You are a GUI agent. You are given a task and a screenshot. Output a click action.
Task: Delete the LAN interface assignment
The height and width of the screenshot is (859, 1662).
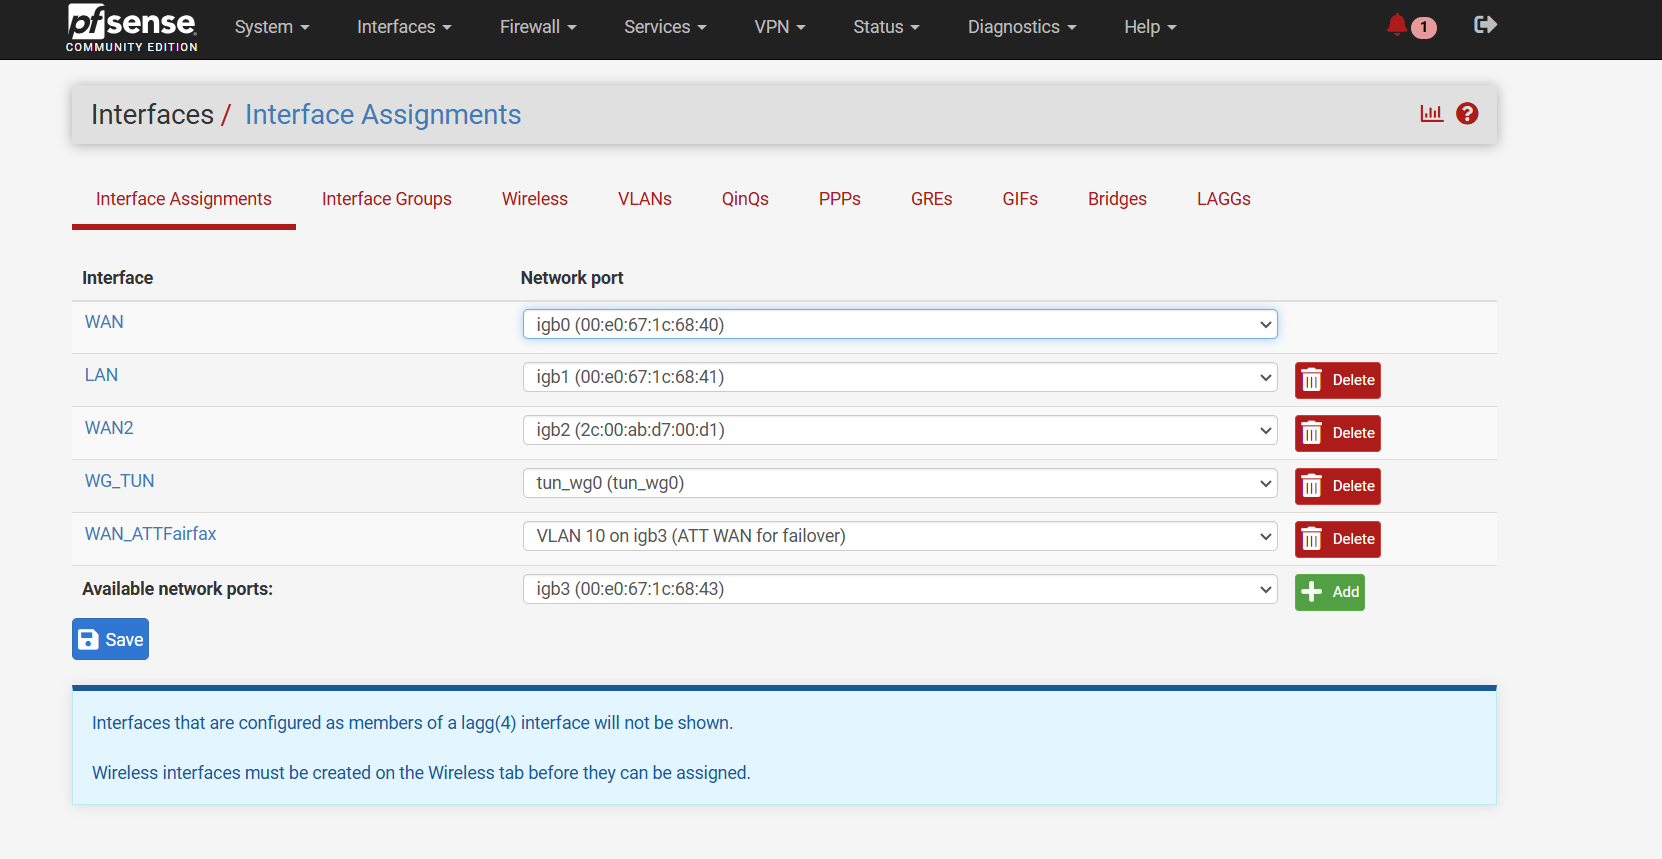tap(1337, 380)
